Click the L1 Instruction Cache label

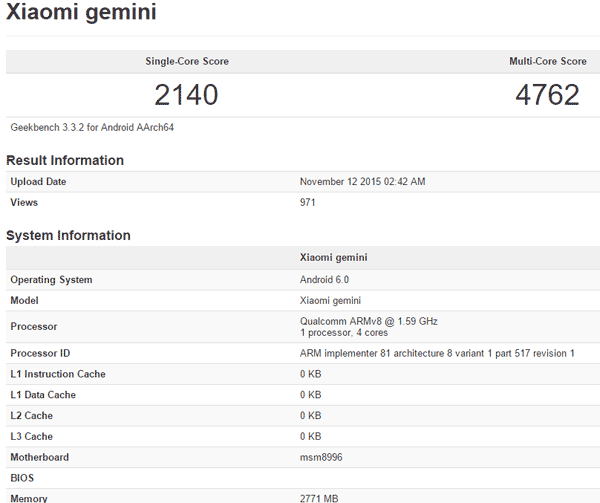pyautogui.click(x=58, y=374)
